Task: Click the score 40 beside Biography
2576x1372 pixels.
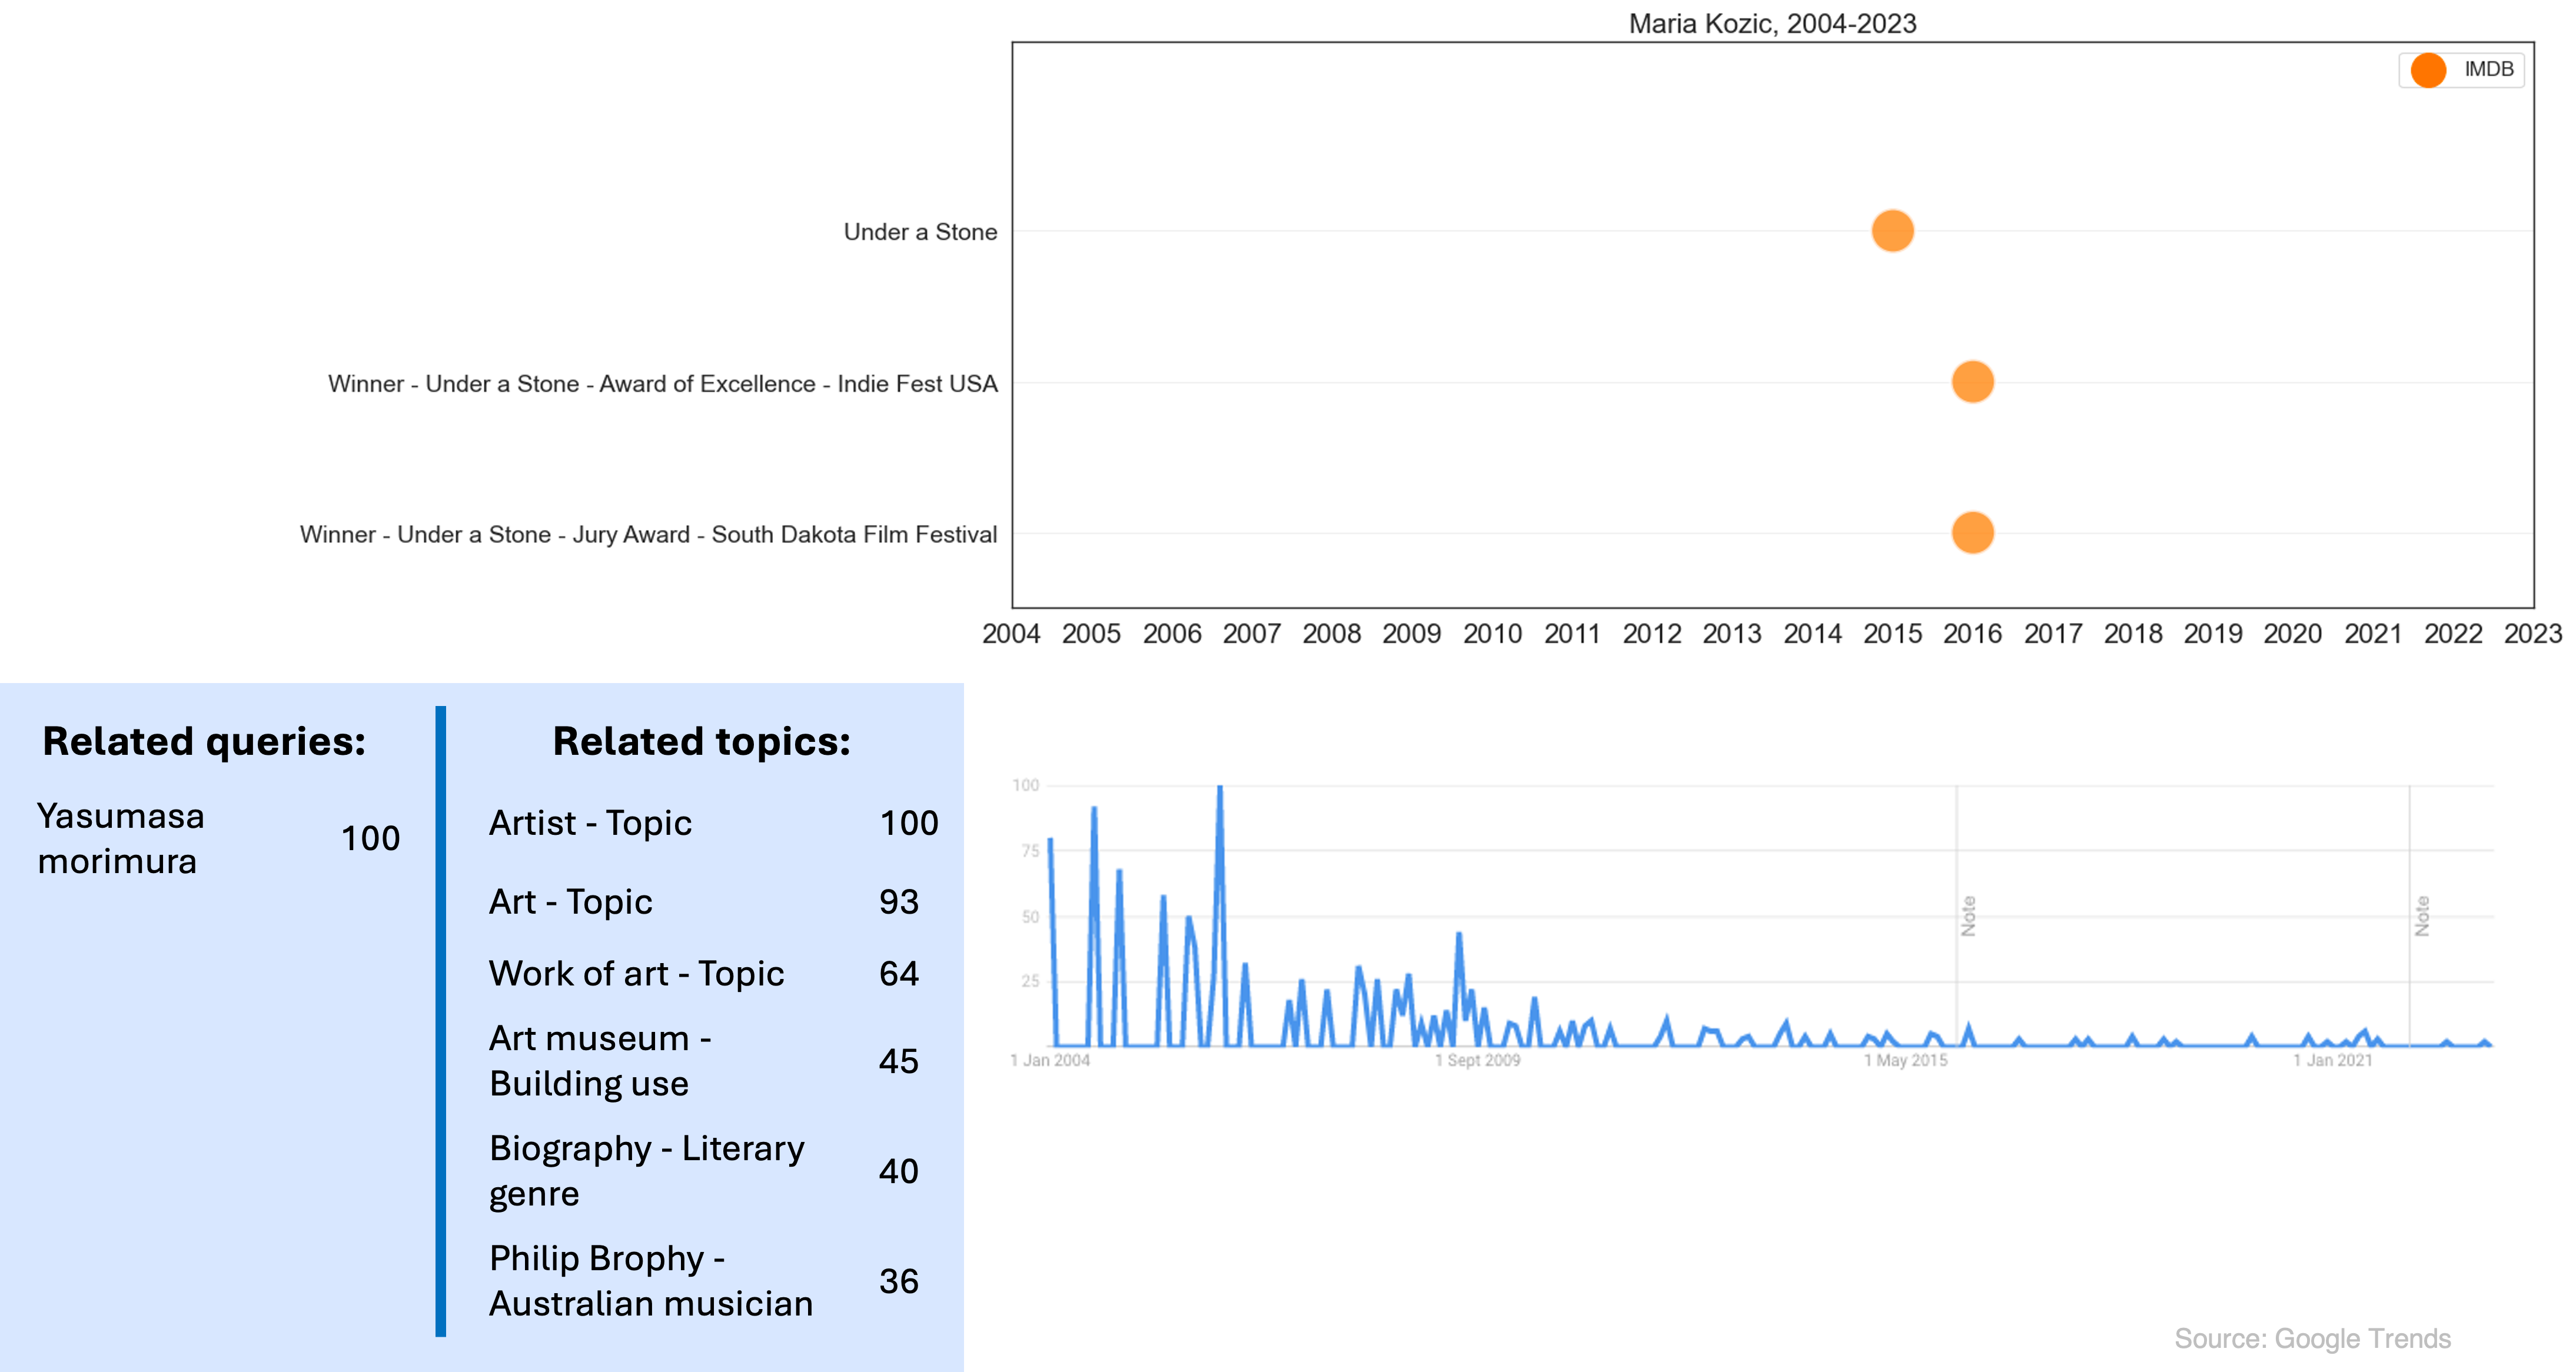Action: point(898,1171)
